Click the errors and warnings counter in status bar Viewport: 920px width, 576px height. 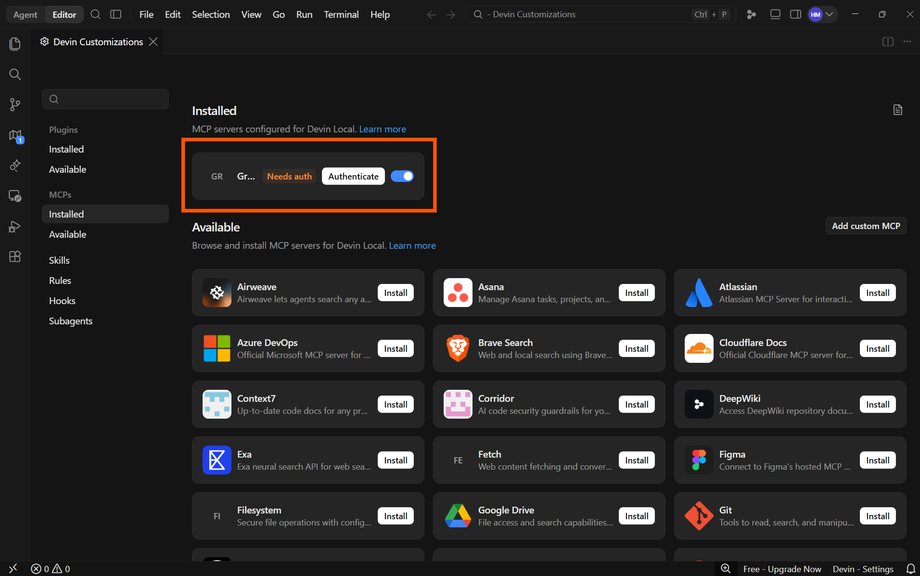[50, 569]
